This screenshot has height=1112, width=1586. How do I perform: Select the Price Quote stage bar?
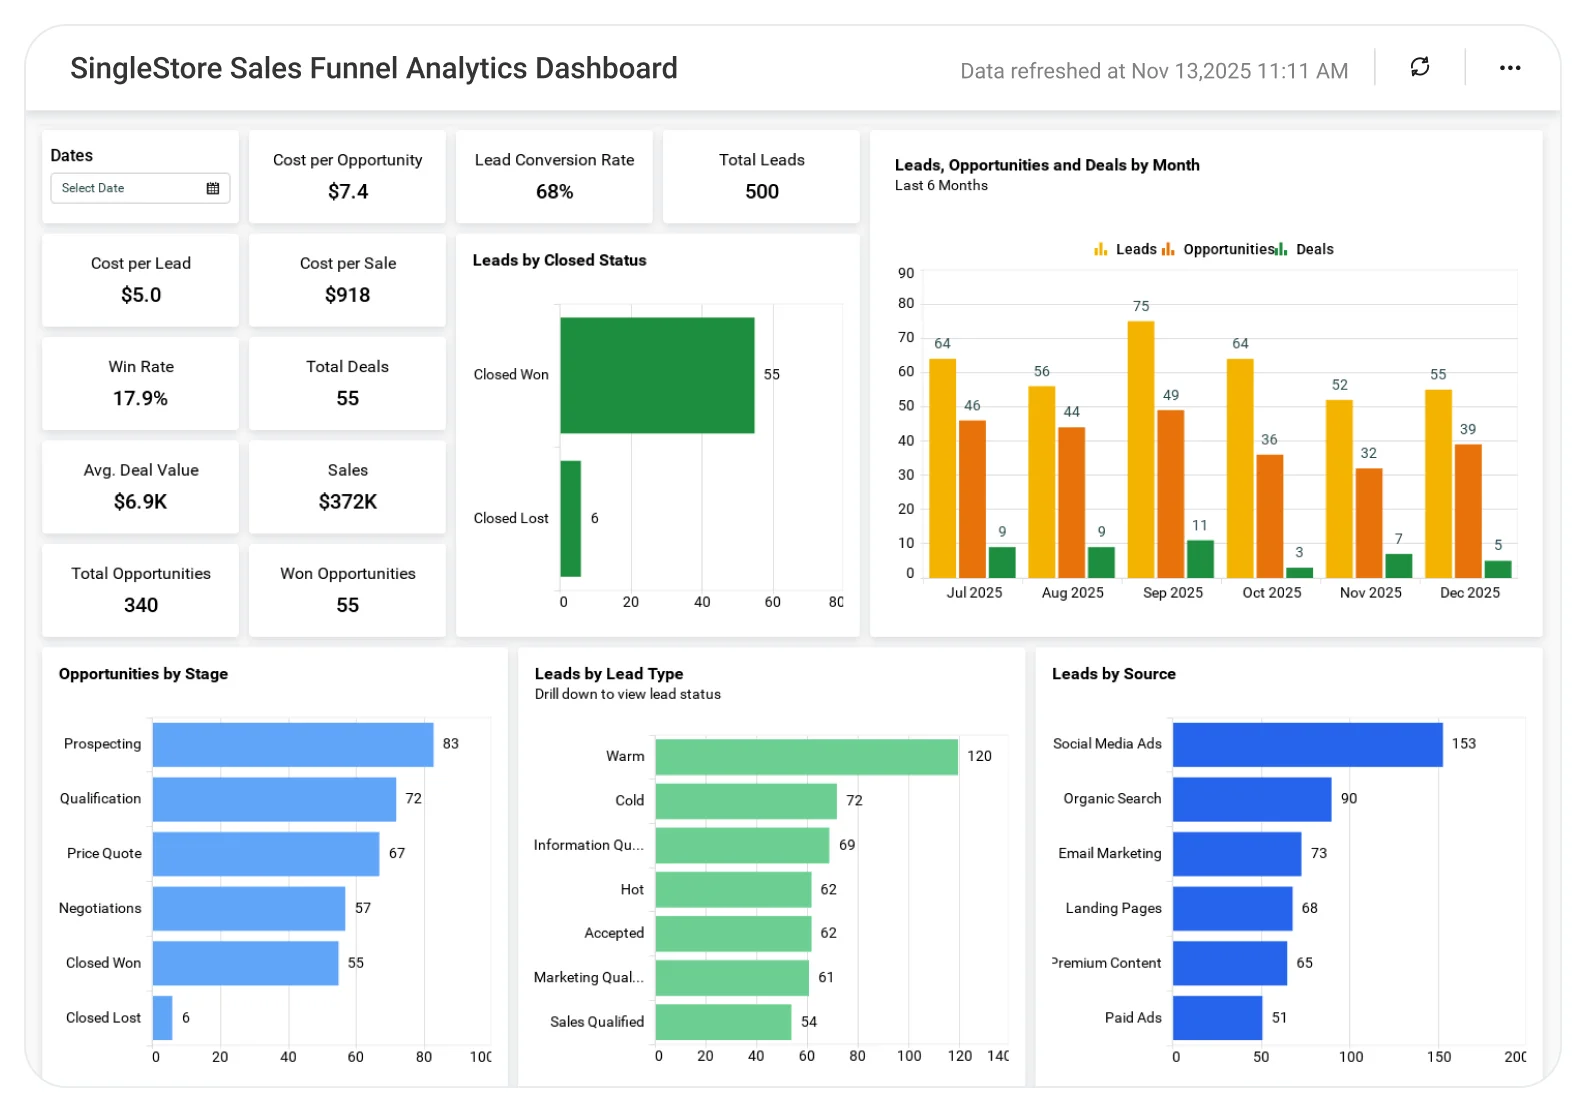tap(266, 854)
